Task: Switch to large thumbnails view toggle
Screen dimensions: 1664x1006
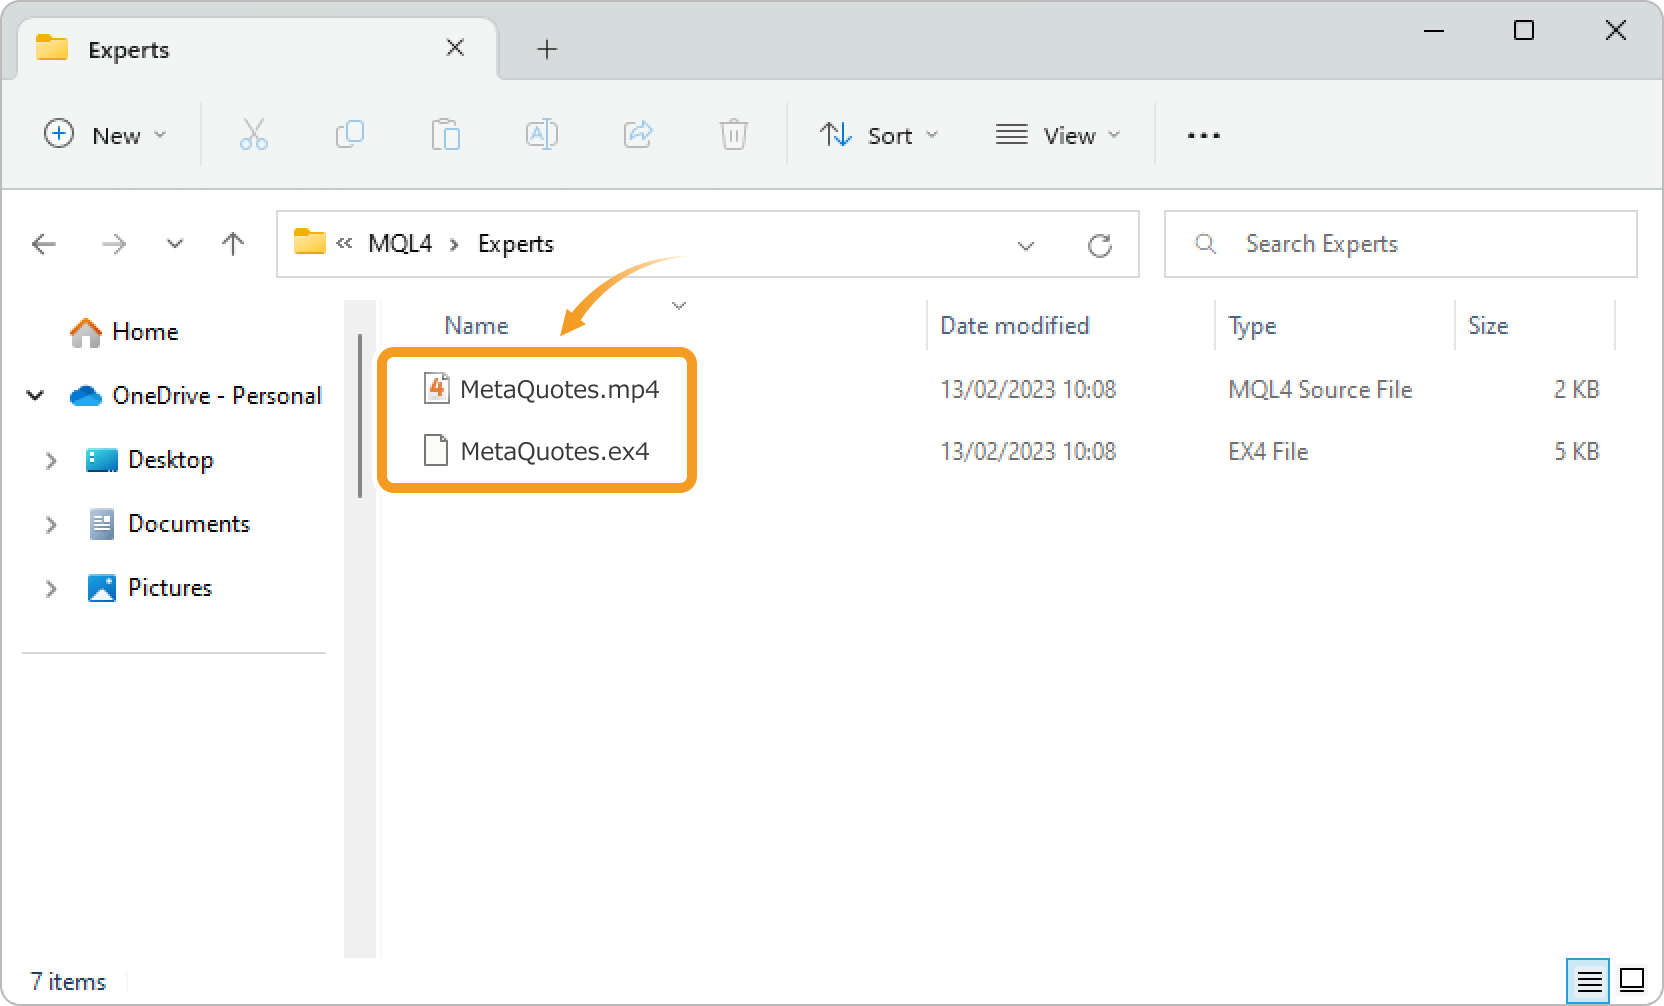Action: coord(1632,981)
